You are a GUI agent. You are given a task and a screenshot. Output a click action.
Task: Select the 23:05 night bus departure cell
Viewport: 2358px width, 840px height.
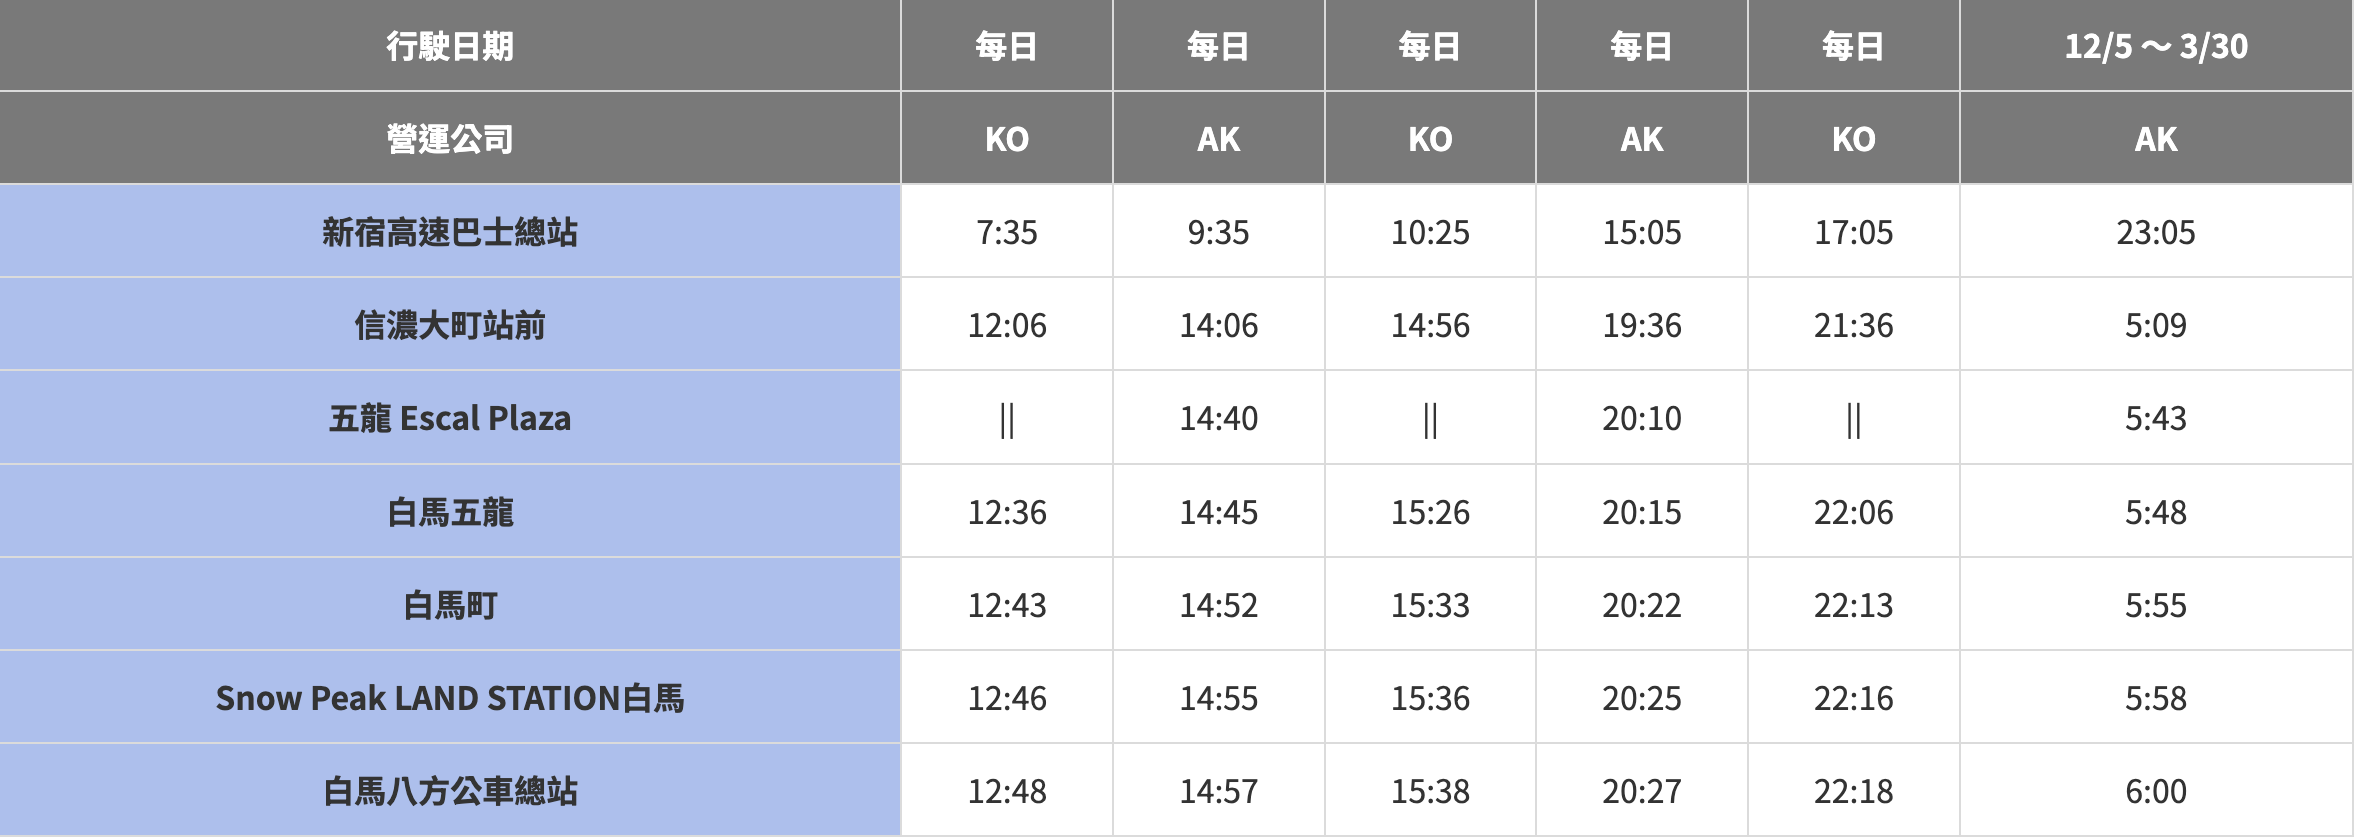pyautogui.click(x=2155, y=232)
